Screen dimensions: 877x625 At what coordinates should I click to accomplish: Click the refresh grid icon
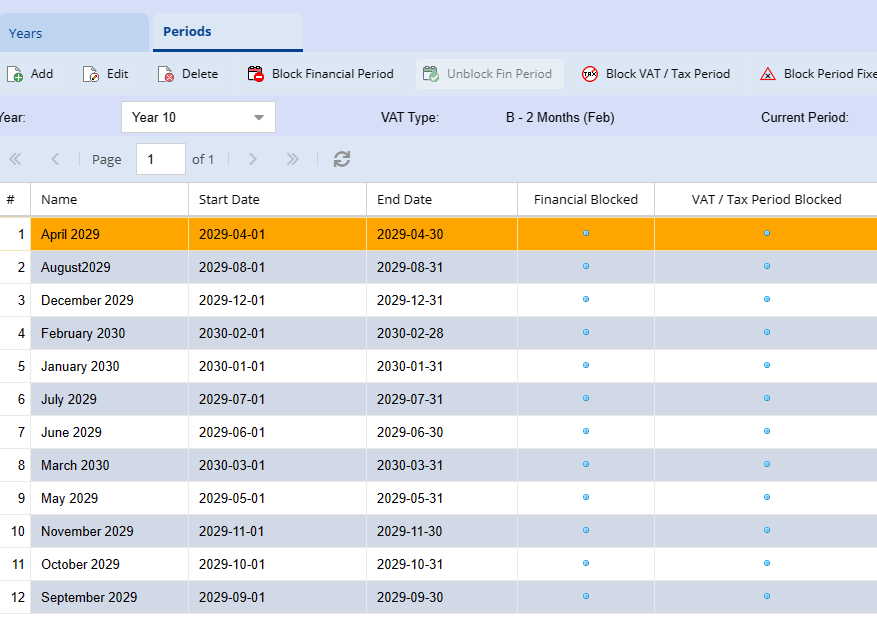(342, 159)
